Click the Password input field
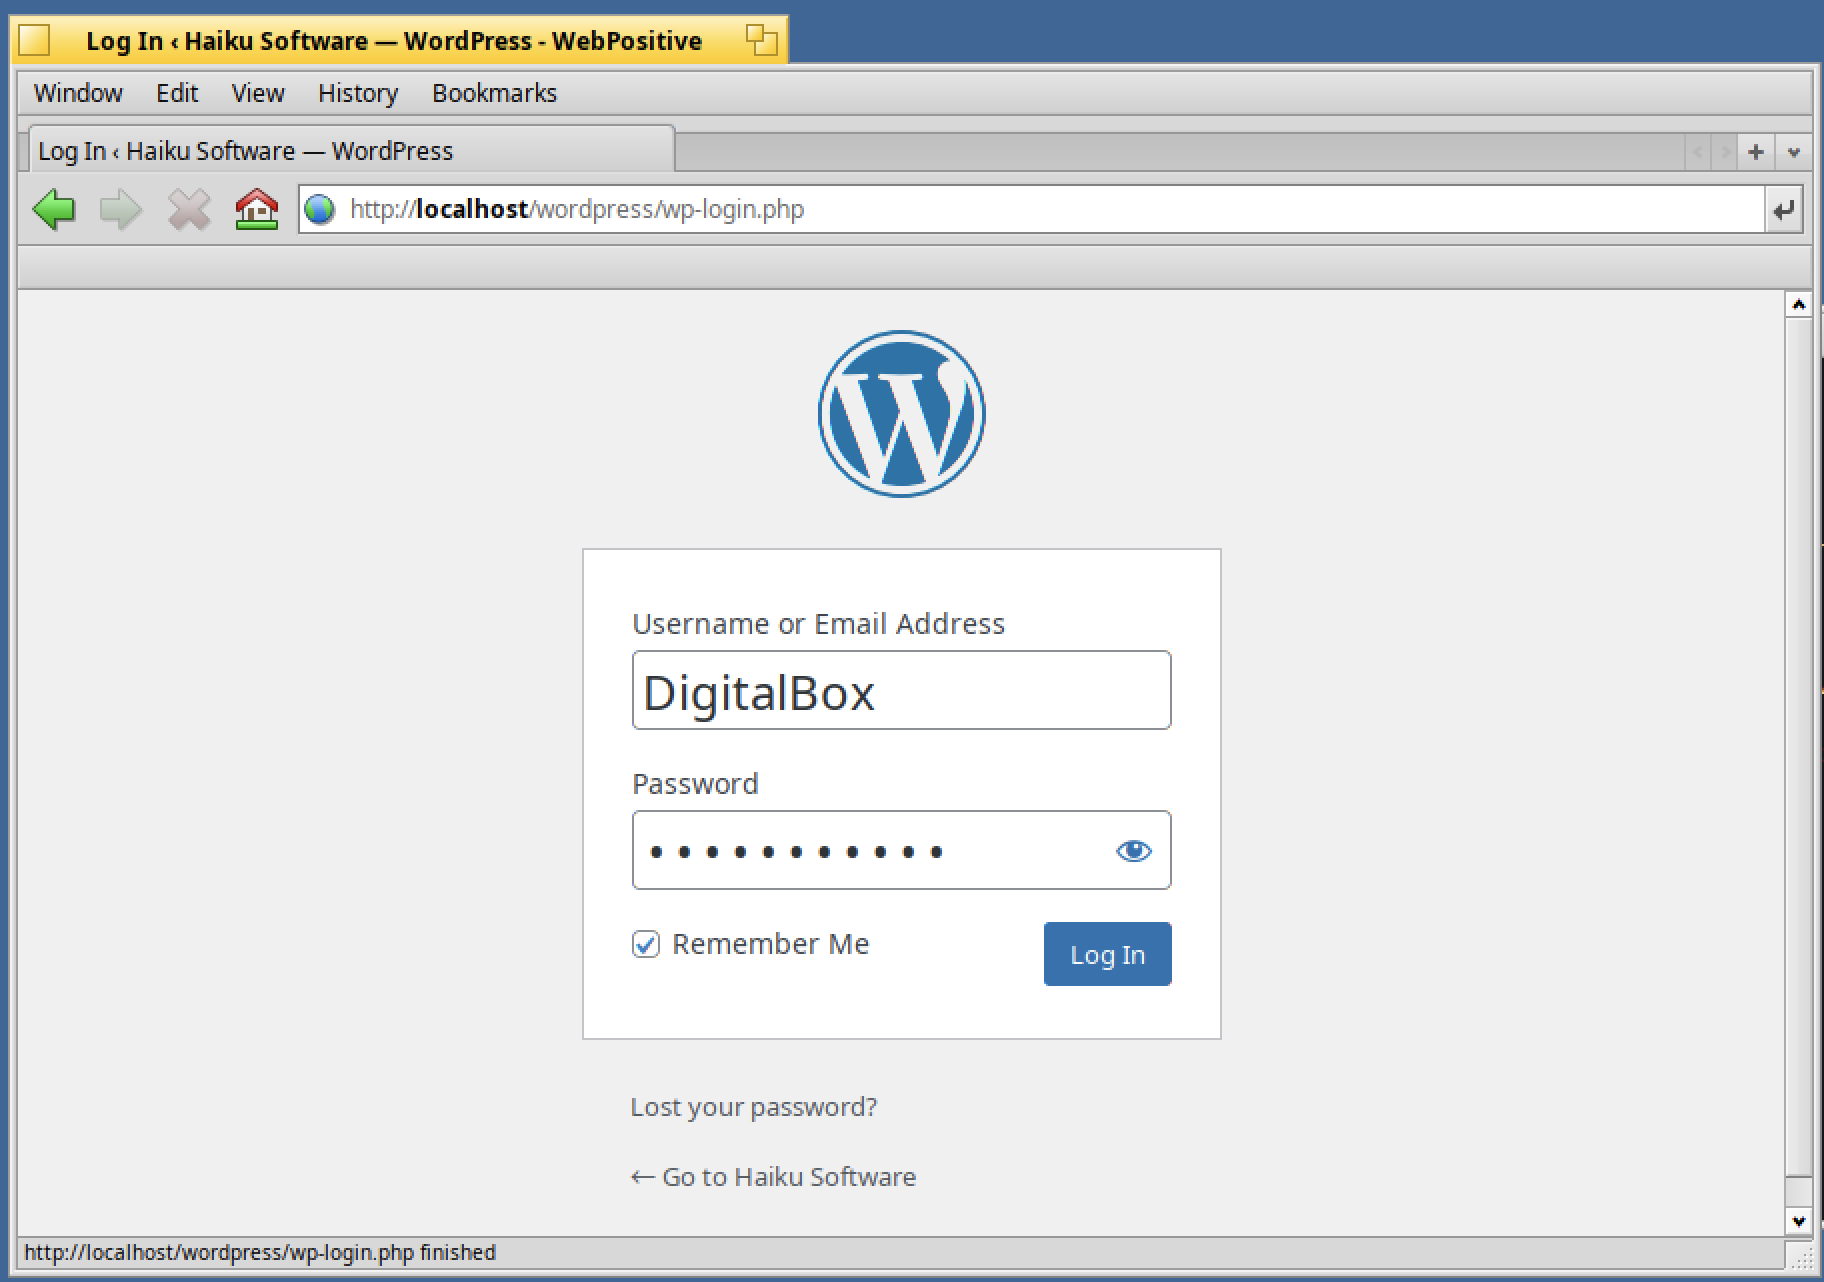 click(x=901, y=850)
